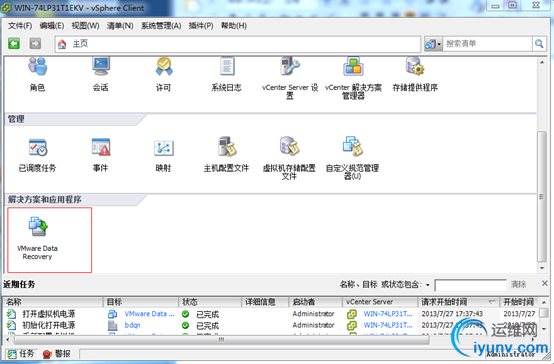Image resolution: width=554 pixels, height=364 pixels.
Task: Click the search magnifier icon
Action: (539, 44)
